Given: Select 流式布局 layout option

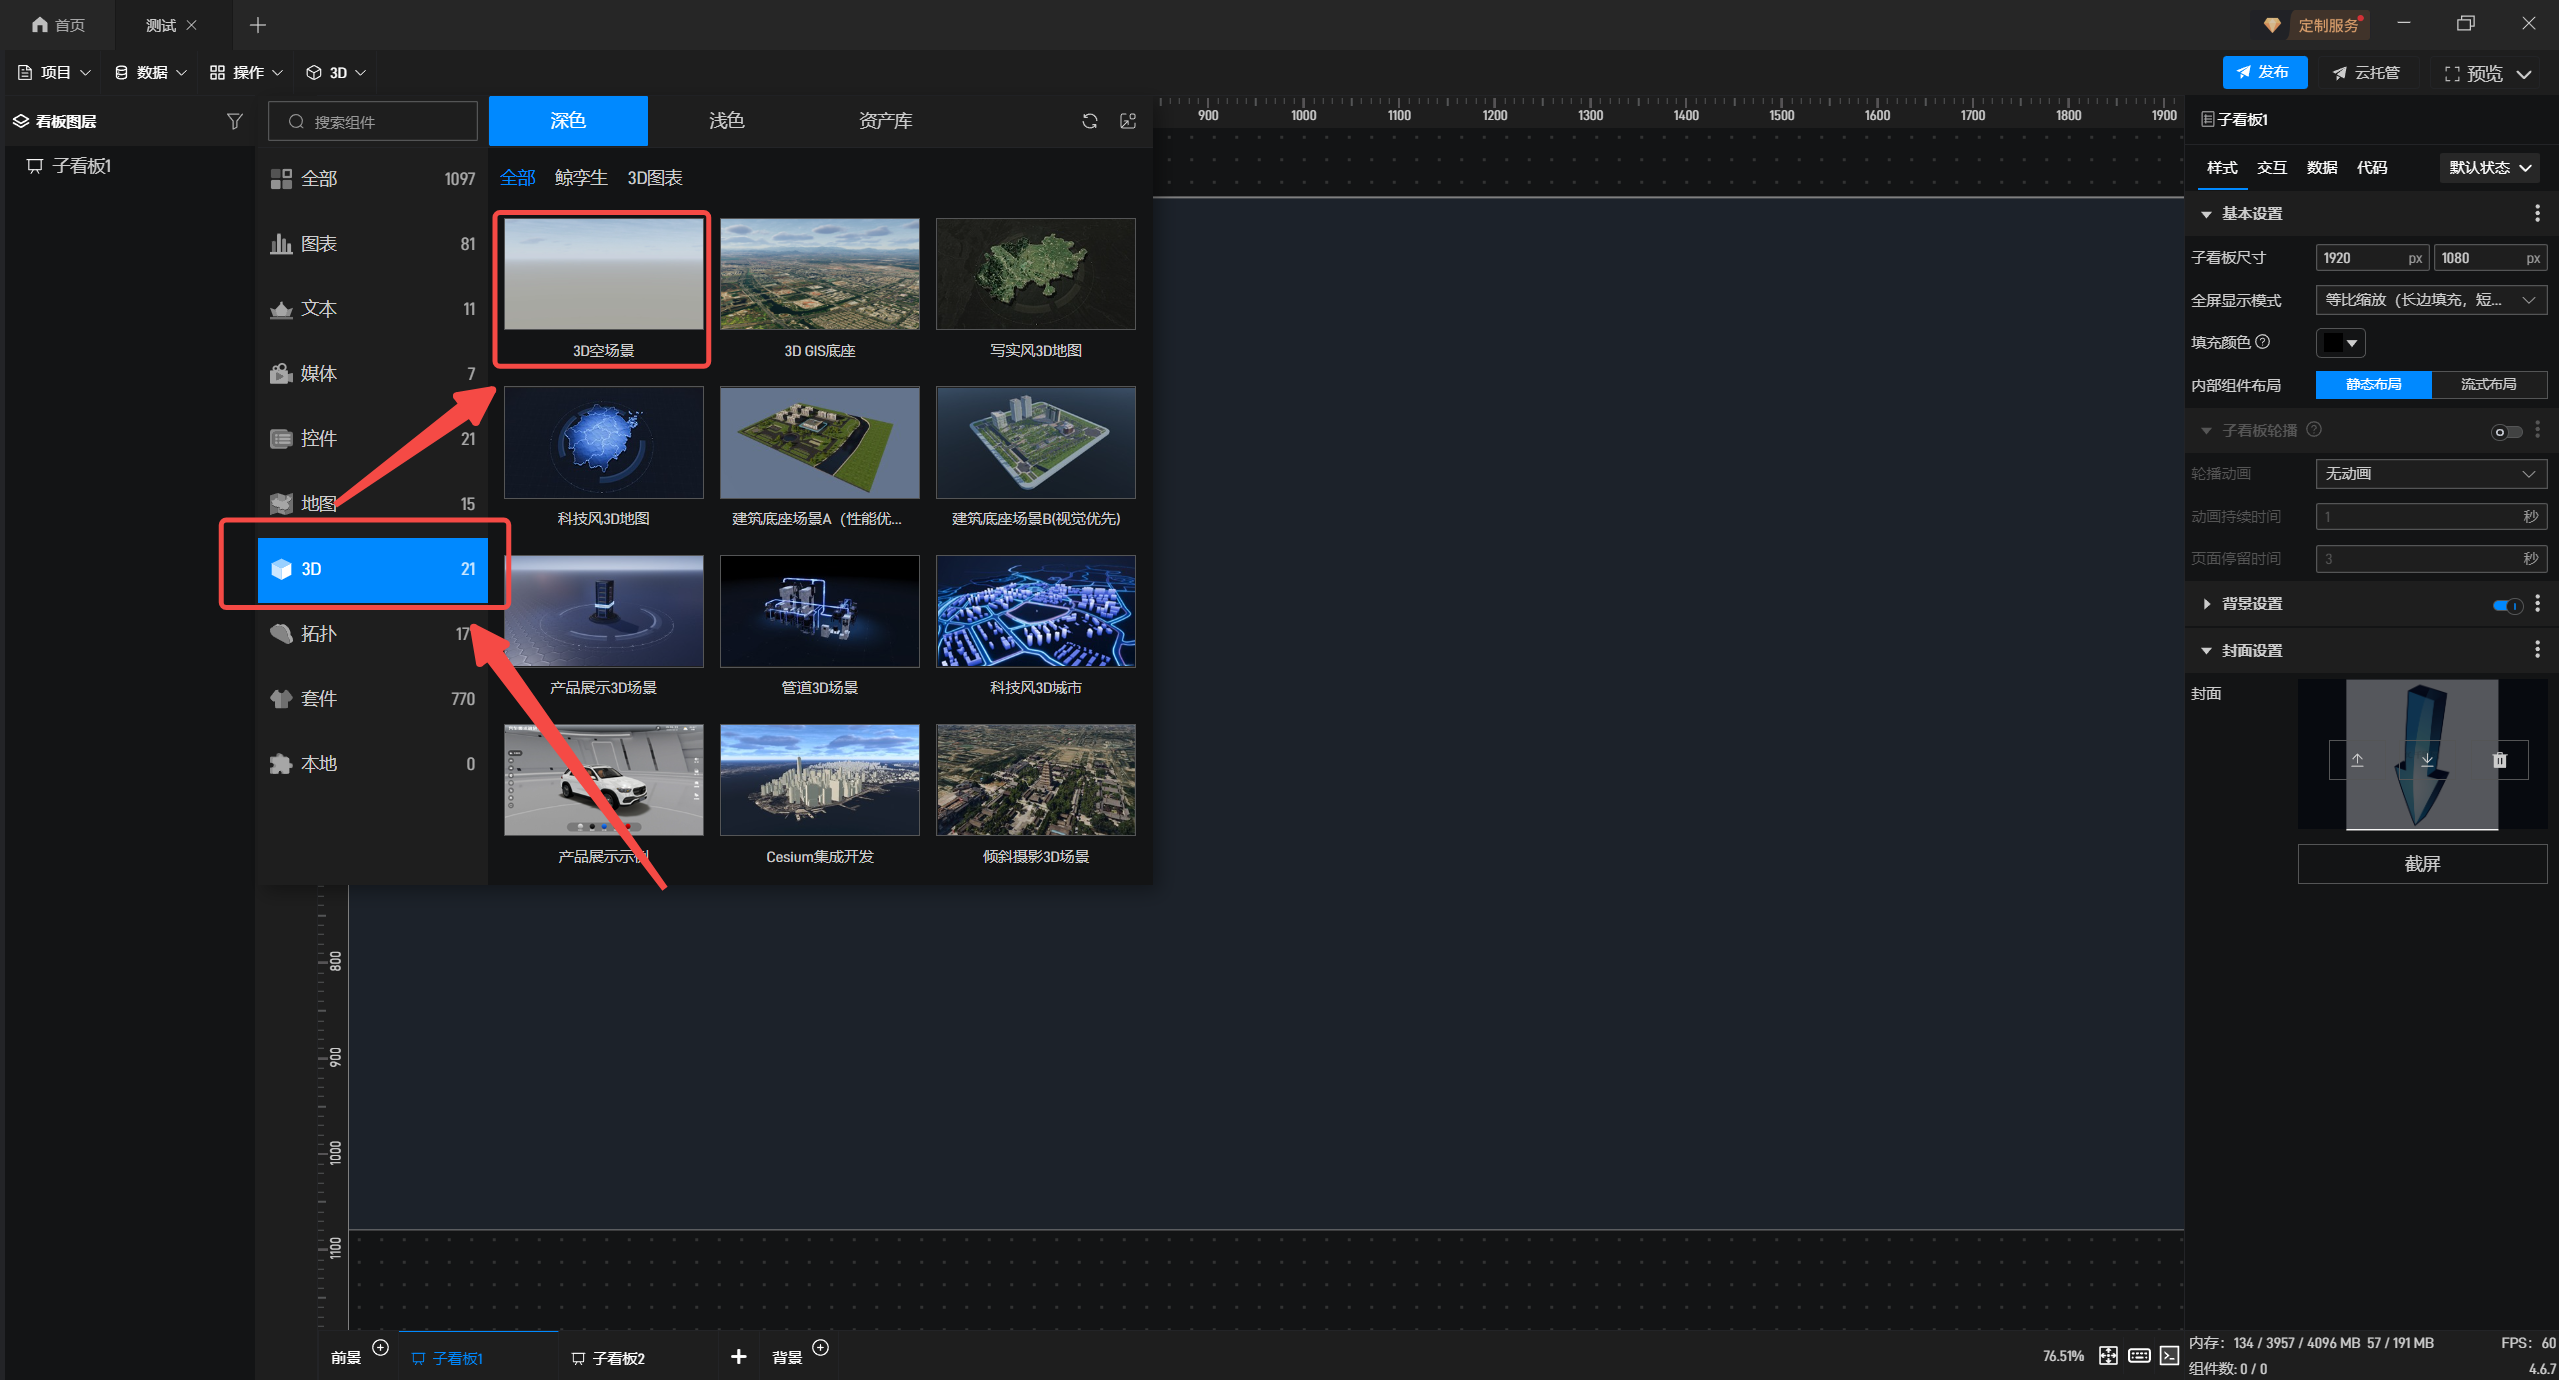Looking at the screenshot, I should point(2488,385).
